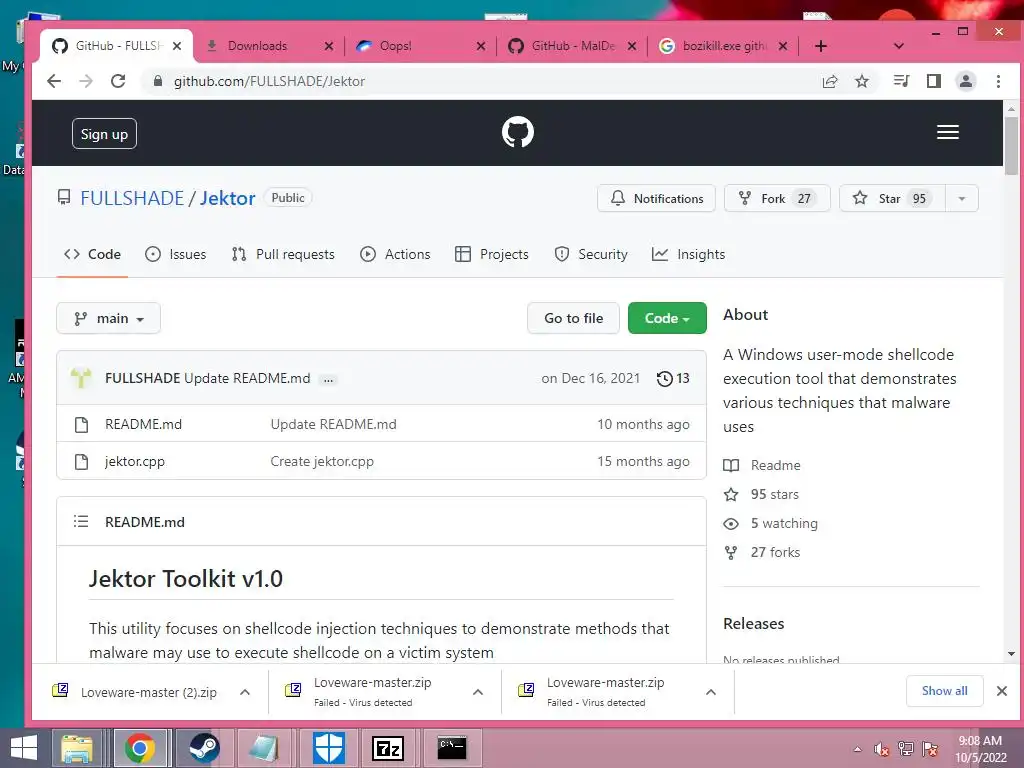This screenshot has height=768, width=1024.
Task: Open the Star lists dropdown arrow
Action: [x=961, y=199]
